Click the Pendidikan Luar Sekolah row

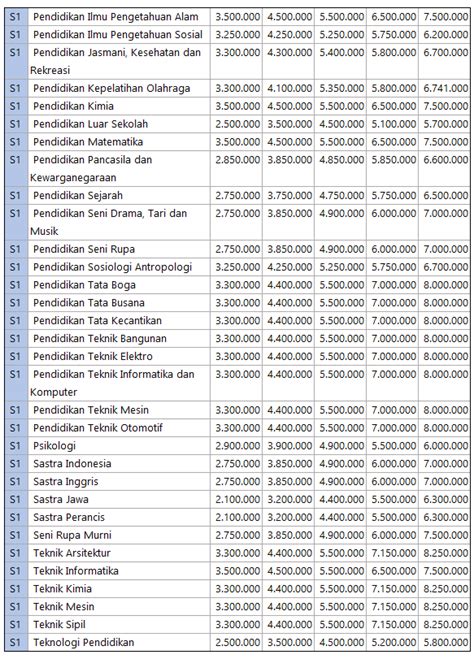tap(237, 124)
